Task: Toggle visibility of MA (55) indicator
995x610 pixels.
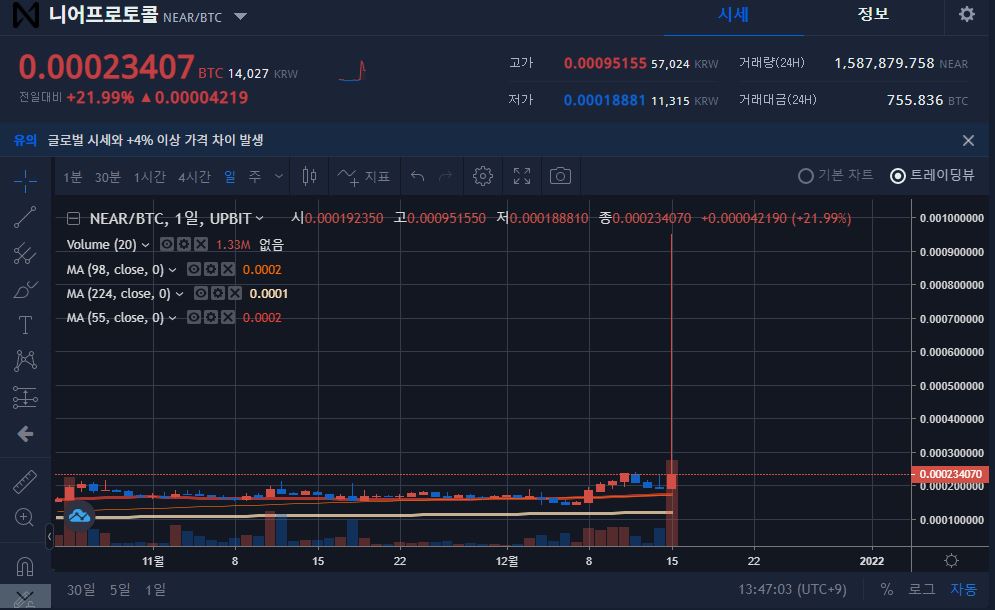Action: [194, 317]
